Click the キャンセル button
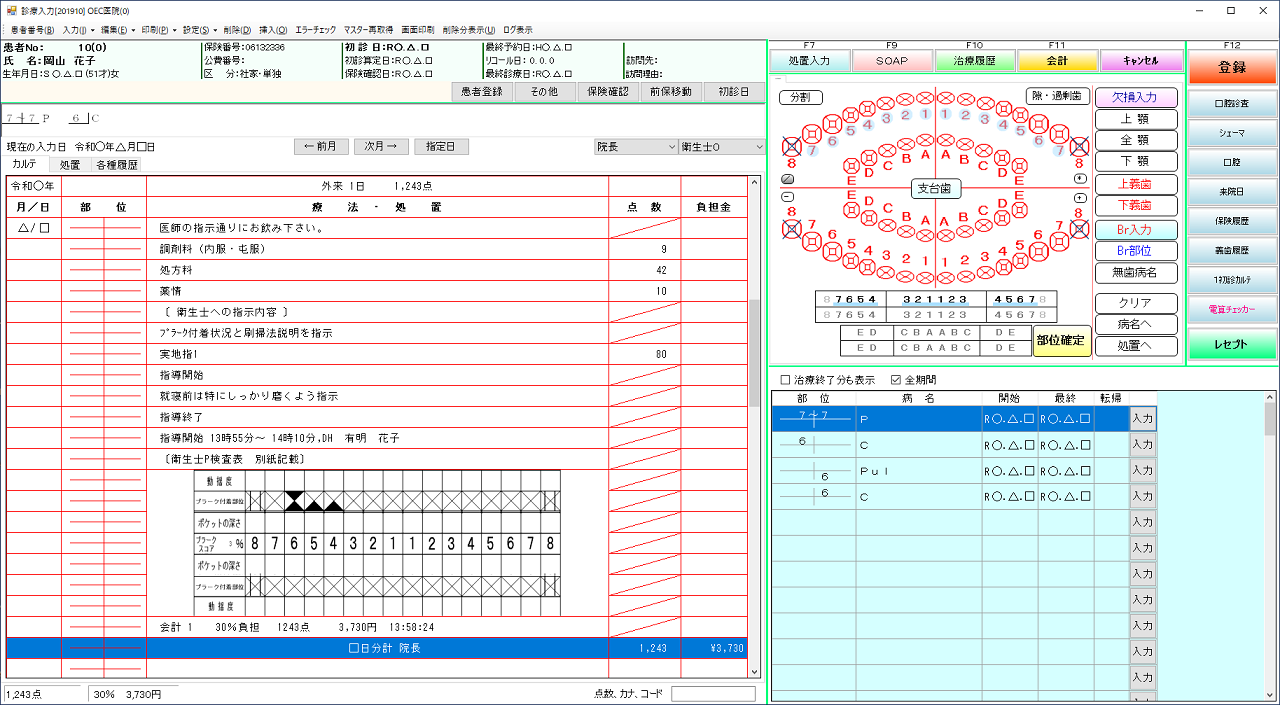This screenshot has height=705, width=1280. (x=1141, y=60)
